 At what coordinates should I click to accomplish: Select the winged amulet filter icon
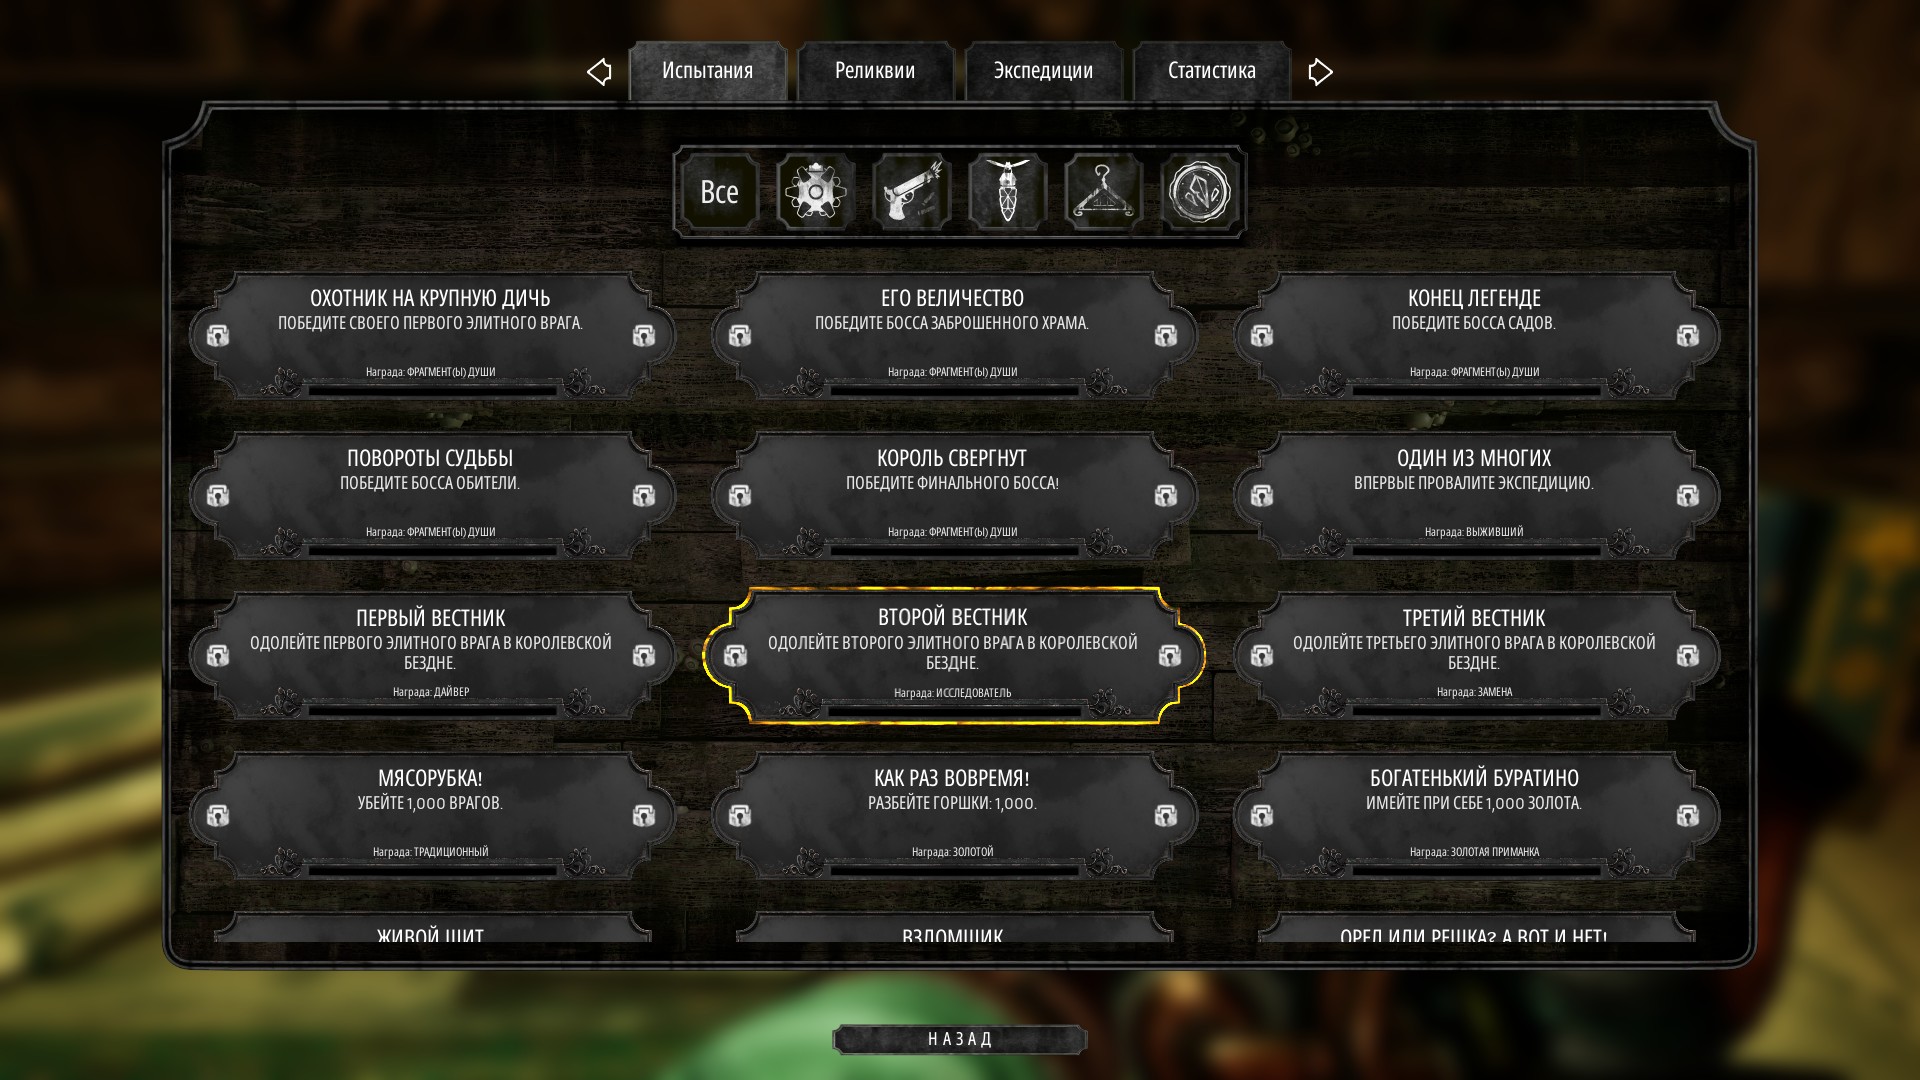click(x=1008, y=192)
